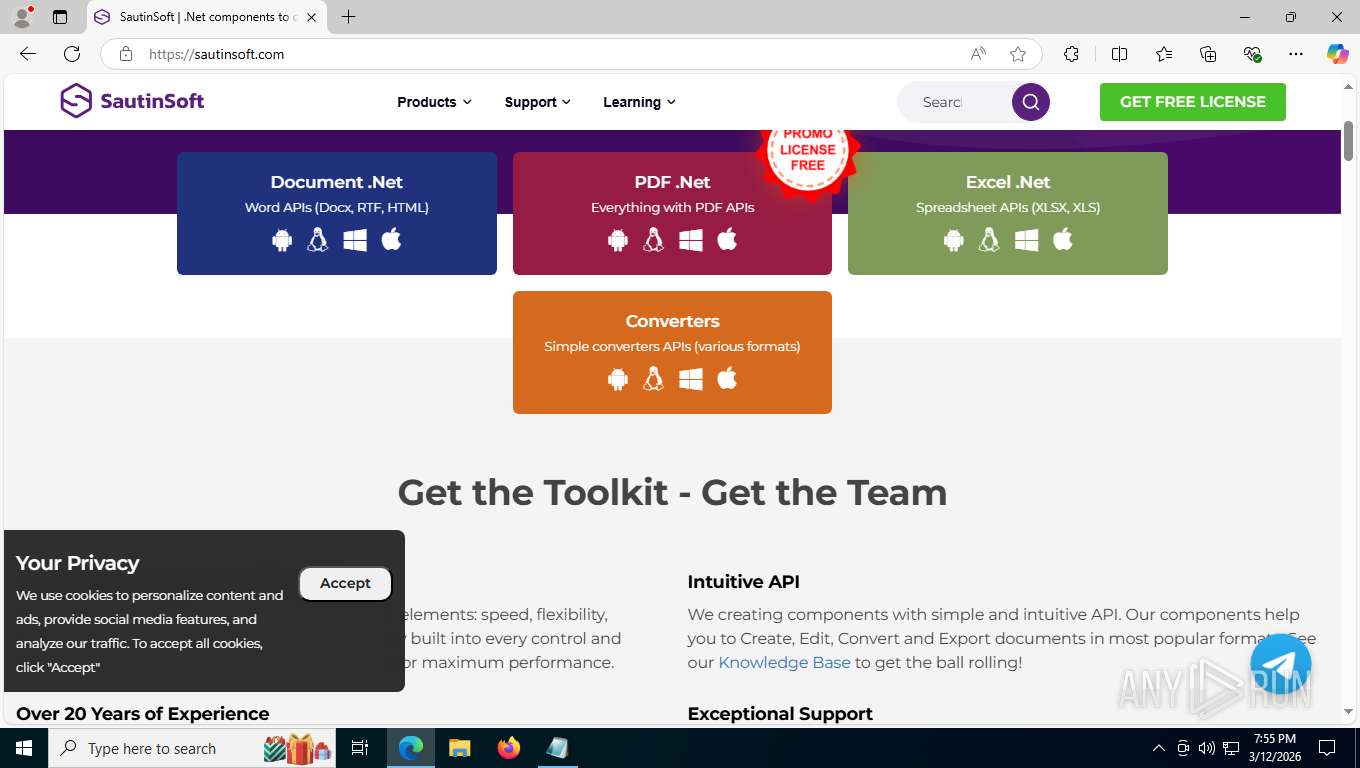Viewport: 1360px width, 768px height.
Task: Add this page to favorites
Action: [1018, 54]
